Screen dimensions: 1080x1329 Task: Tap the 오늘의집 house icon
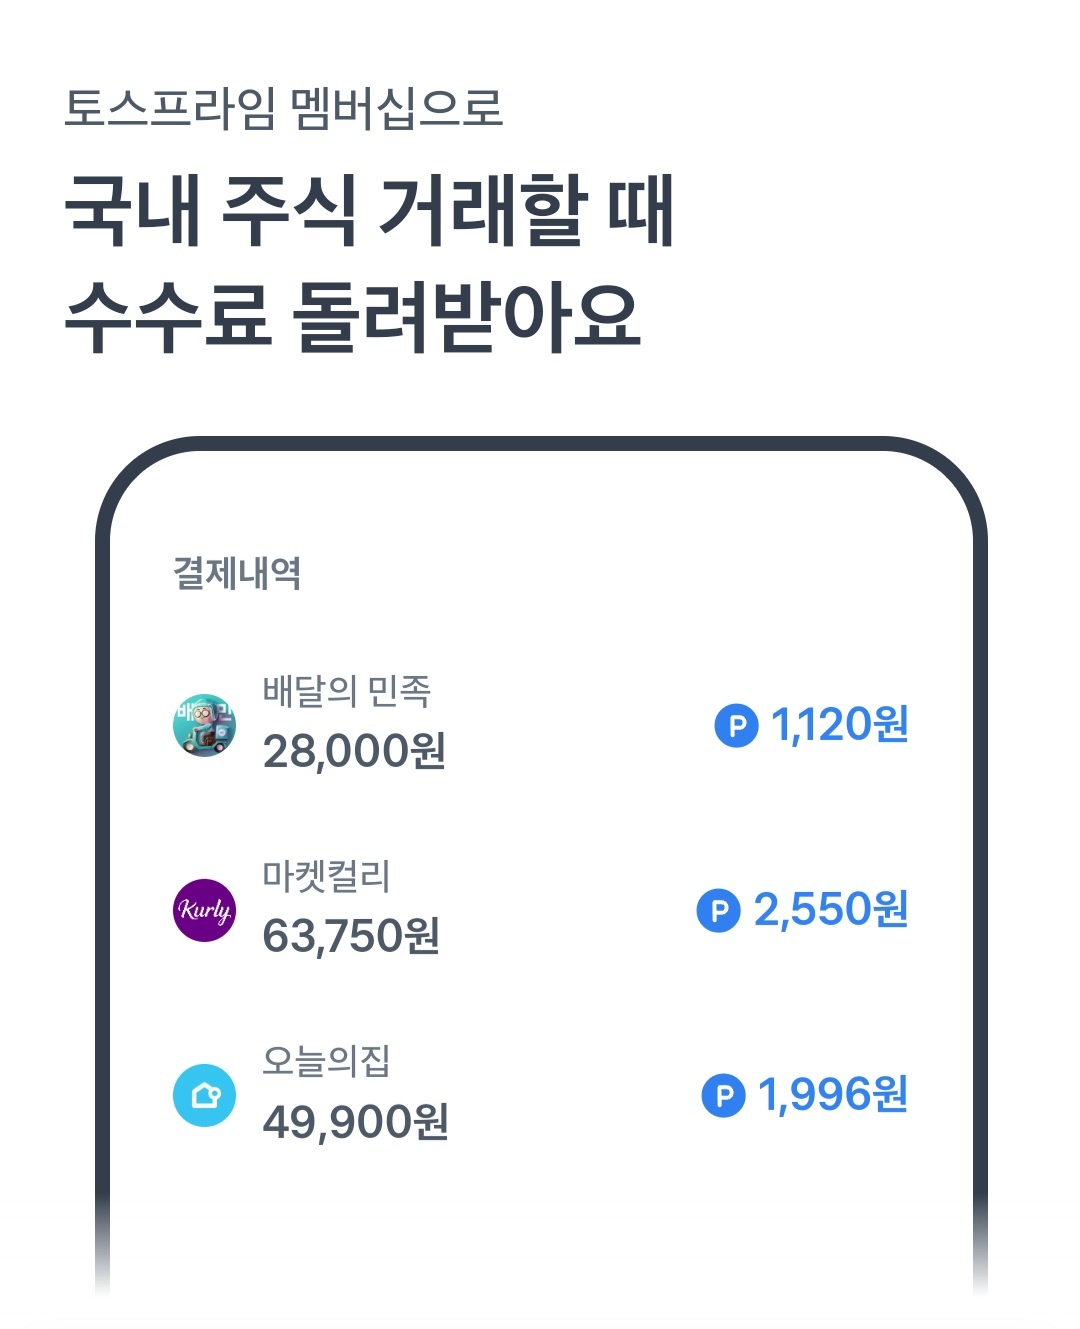tap(205, 1096)
